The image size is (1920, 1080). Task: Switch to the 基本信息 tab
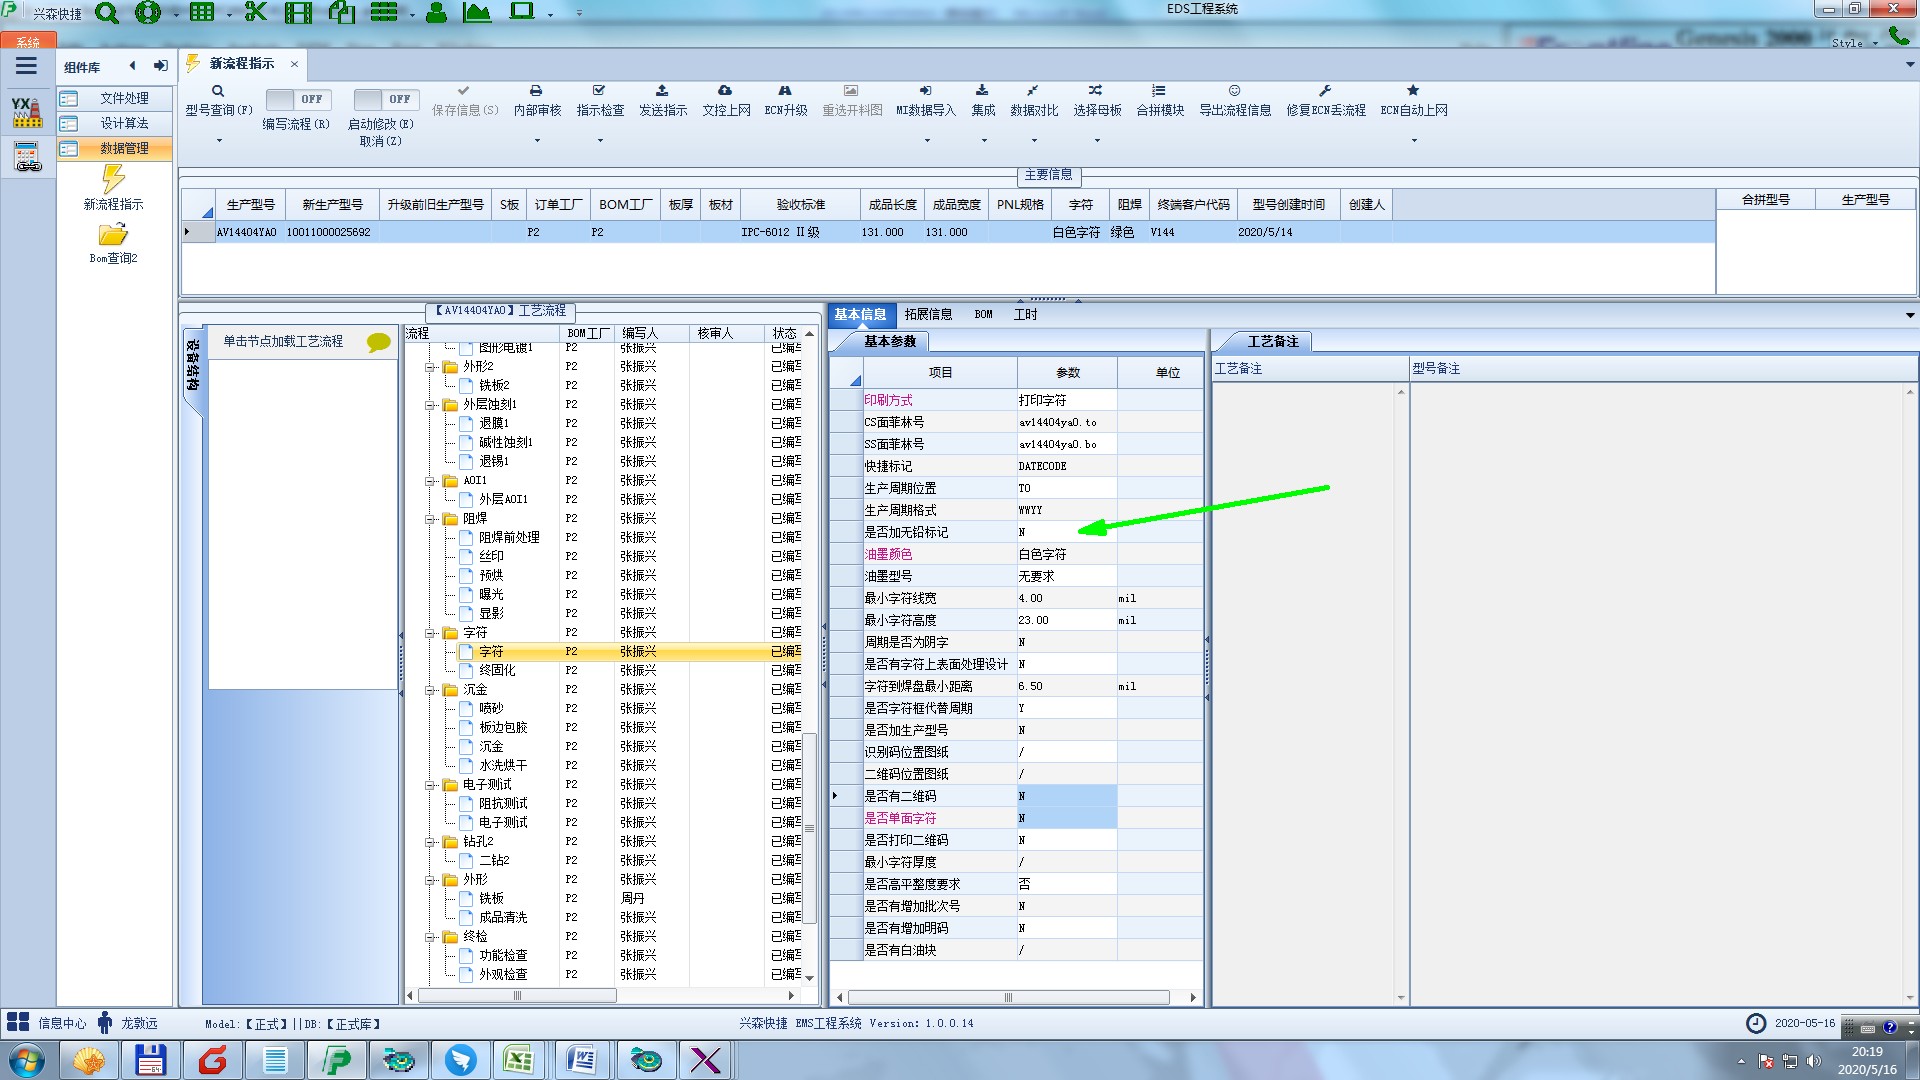[860, 314]
